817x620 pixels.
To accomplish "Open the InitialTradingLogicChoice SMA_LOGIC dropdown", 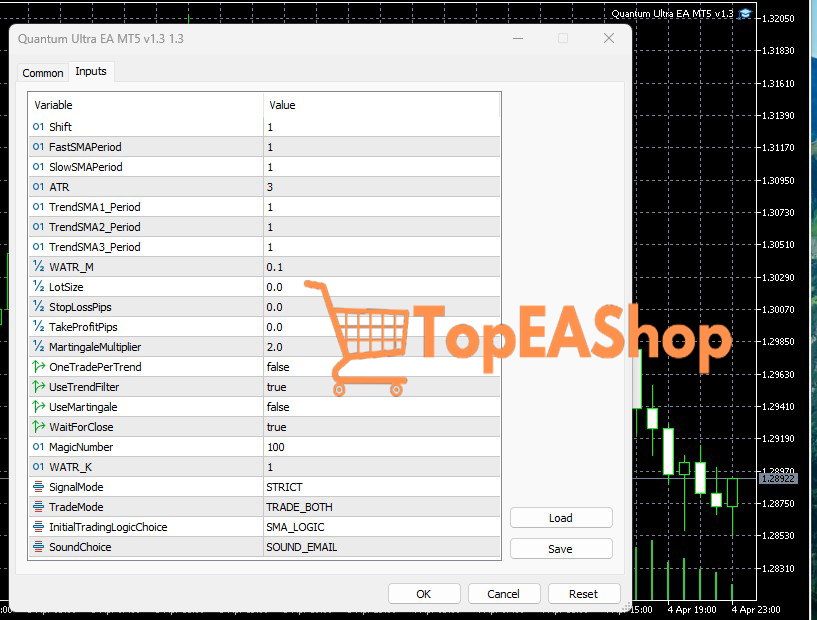I will coord(380,527).
